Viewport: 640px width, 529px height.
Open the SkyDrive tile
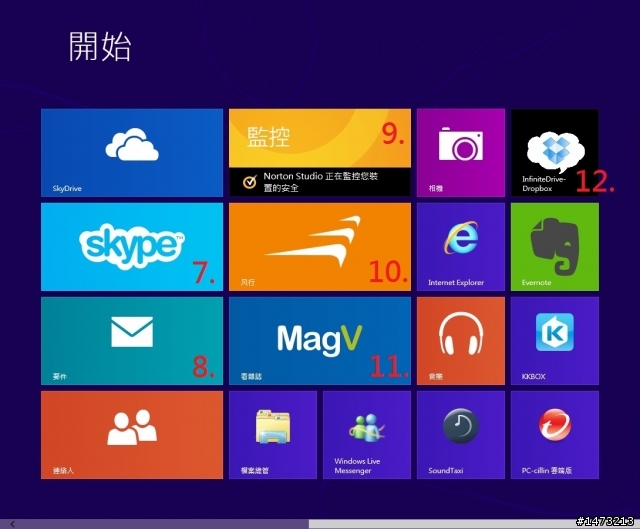132,153
